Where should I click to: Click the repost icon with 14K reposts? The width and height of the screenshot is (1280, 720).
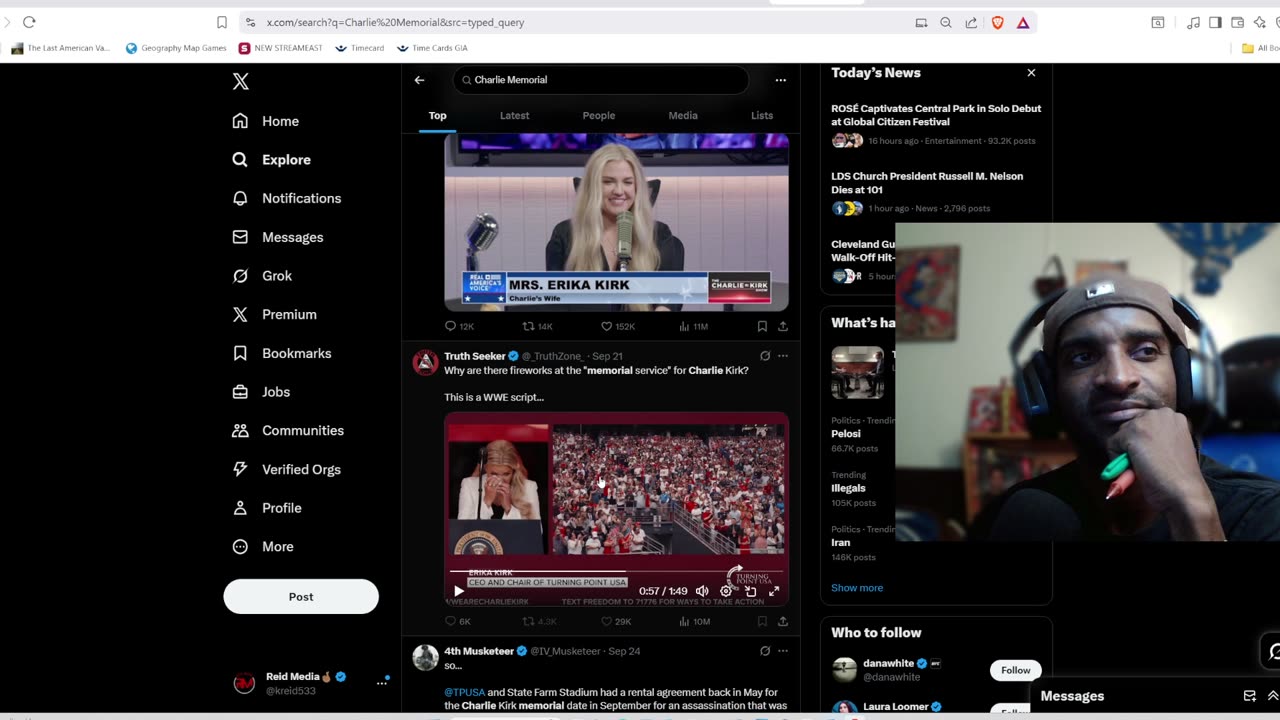[x=528, y=326]
